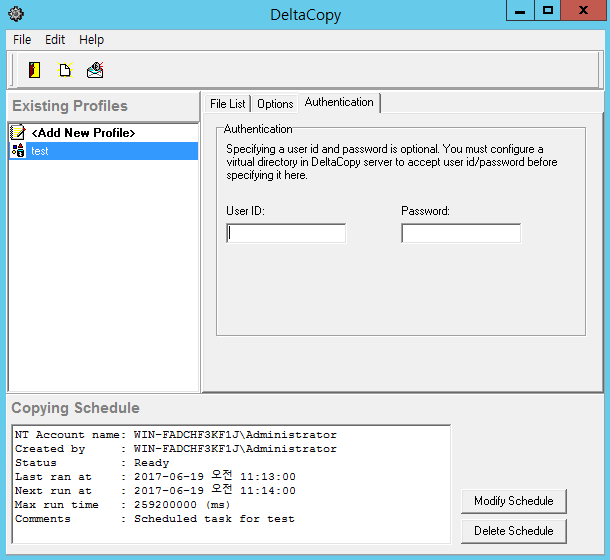Click the Password input field

461,233
